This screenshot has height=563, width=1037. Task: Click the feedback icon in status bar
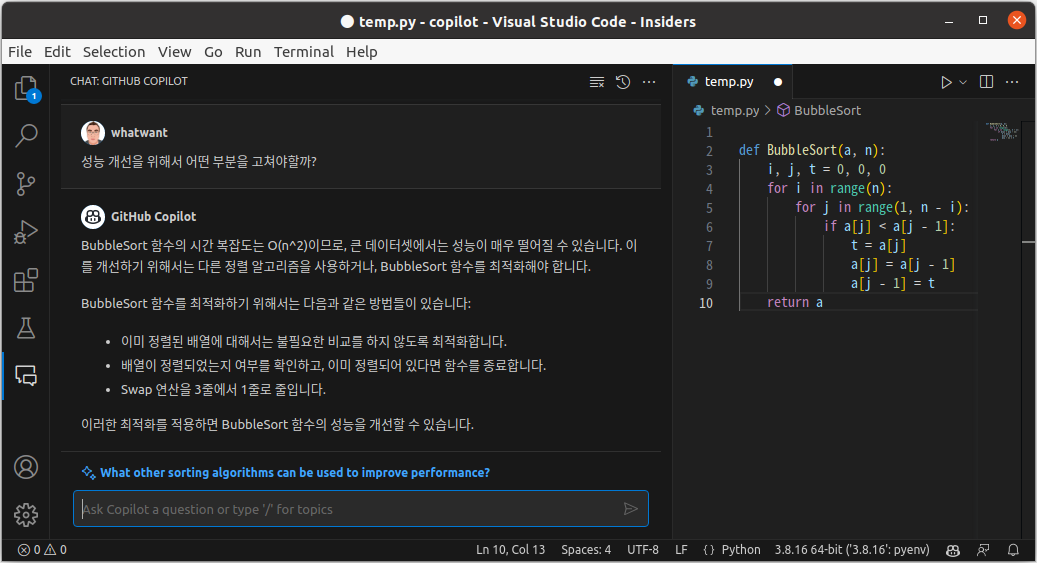tap(983, 550)
